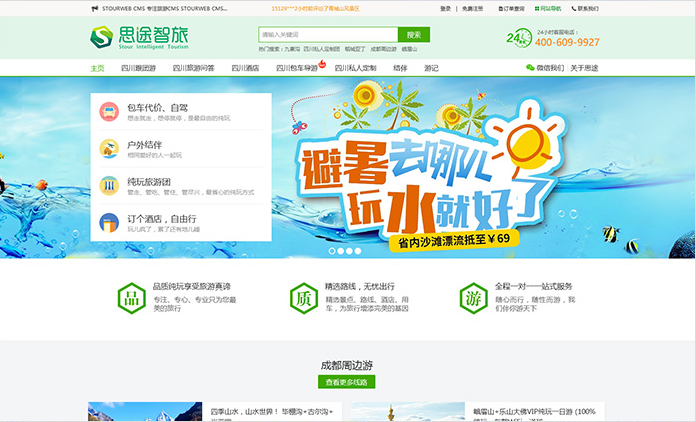Click the 免费注册 register link
The image size is (696, 422).
pyautogui.click(x=472, y=8)
